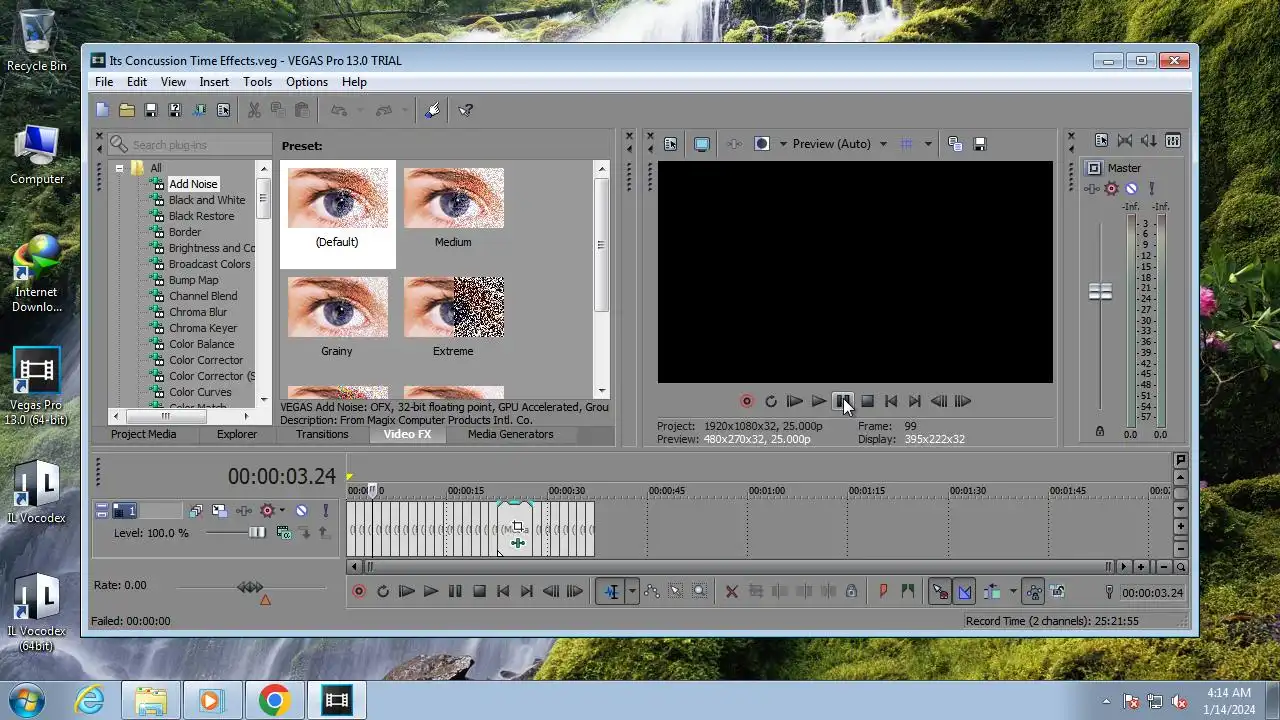The height and width of the screenshot is (720, 1280).
Task: Stop playback in the timeline transport
Action: 479,592
